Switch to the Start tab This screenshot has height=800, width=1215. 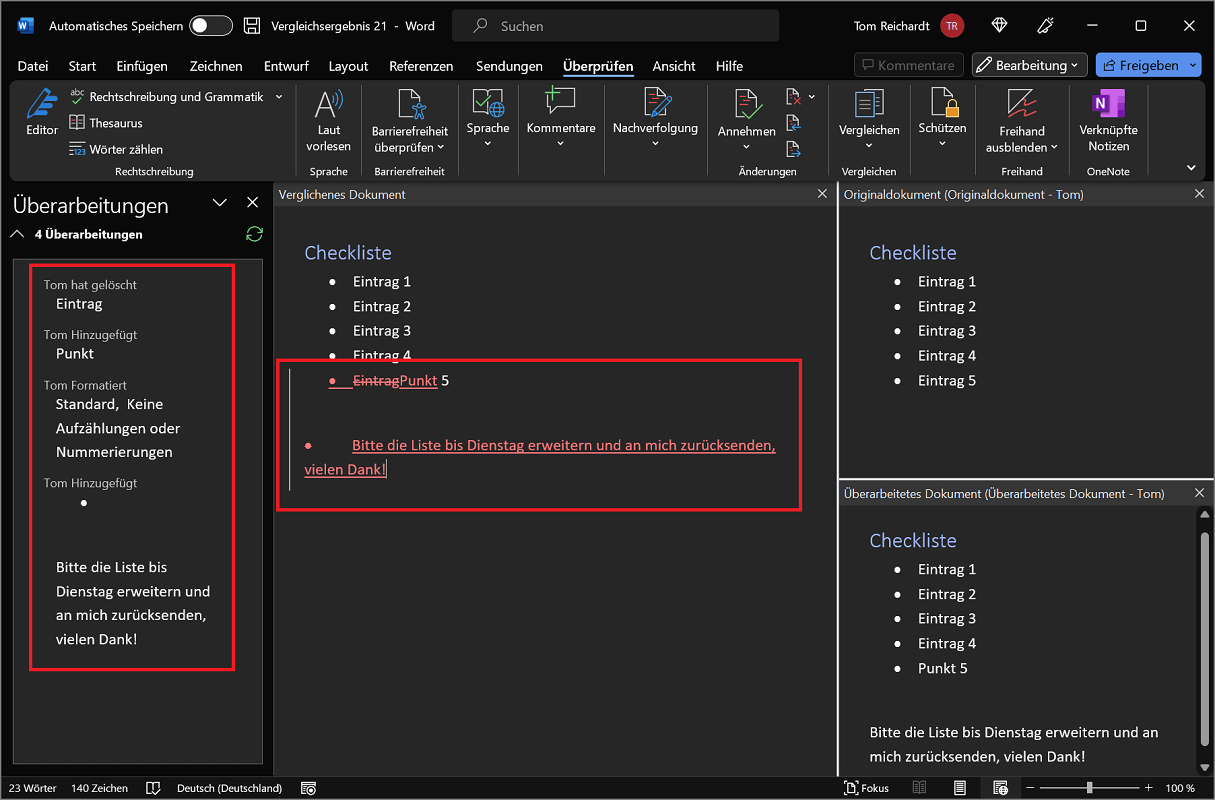(x=82, y=66)
